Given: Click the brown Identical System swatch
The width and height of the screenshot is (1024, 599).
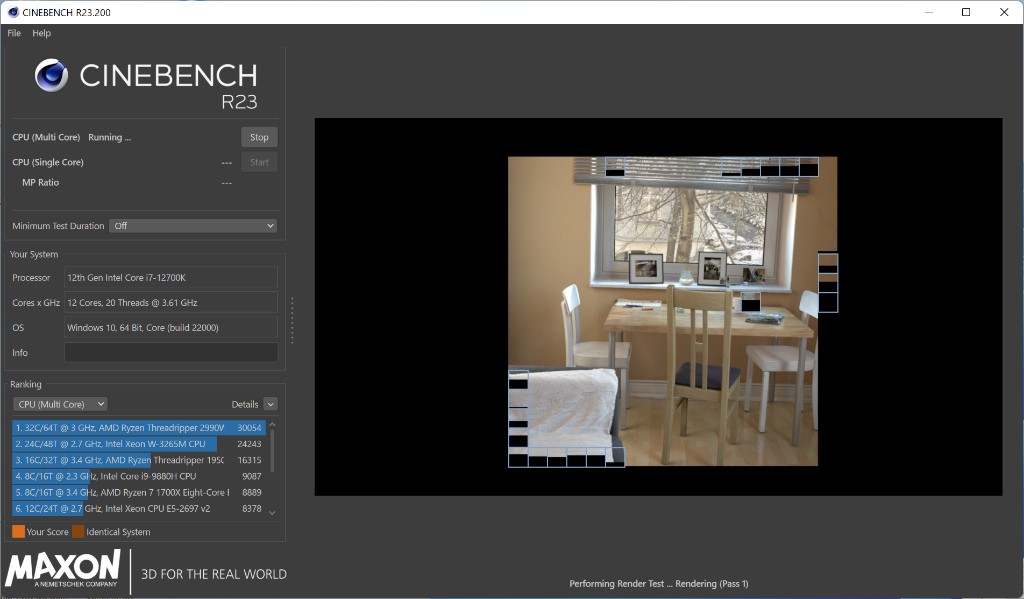Looking at the screenshot, I should pos(78,532).
